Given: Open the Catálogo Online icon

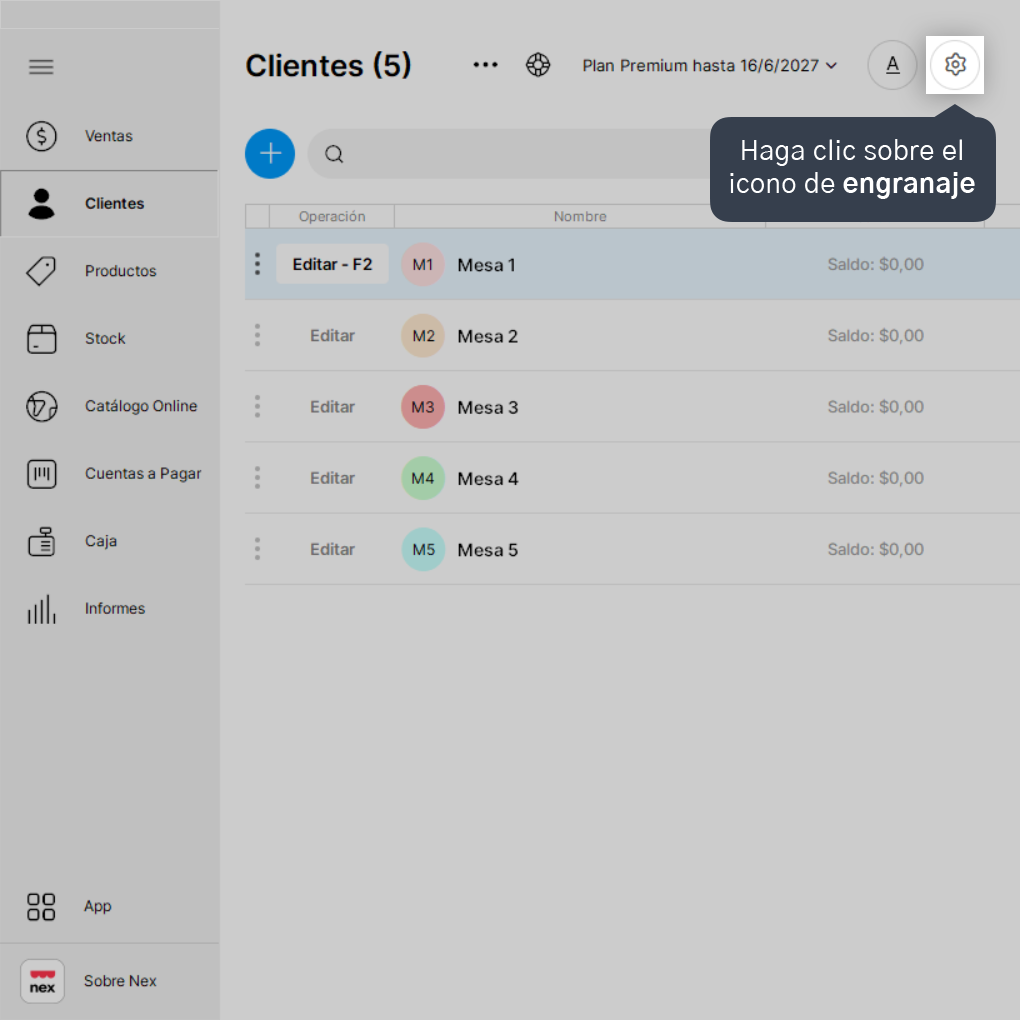Looking at the screenshot, I should click(x=42, y=406).
